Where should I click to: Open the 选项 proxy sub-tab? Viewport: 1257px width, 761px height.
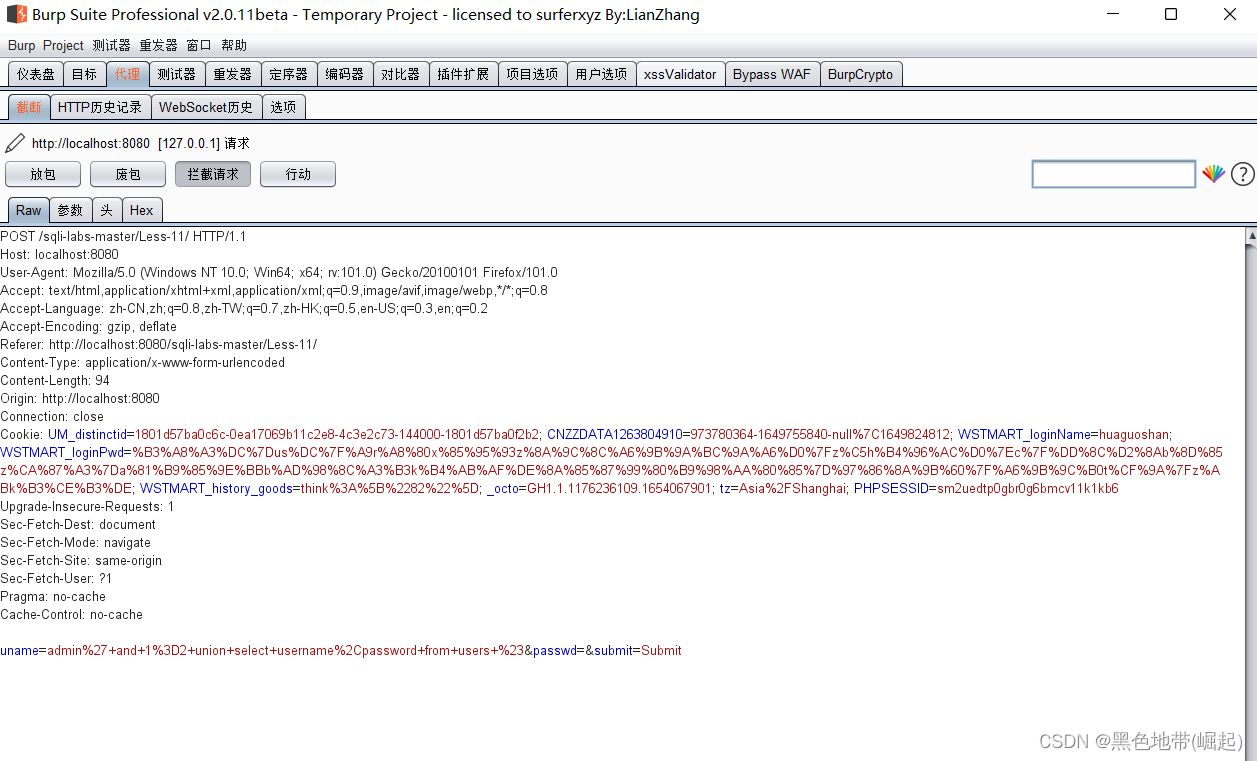(x=283, y=107)
